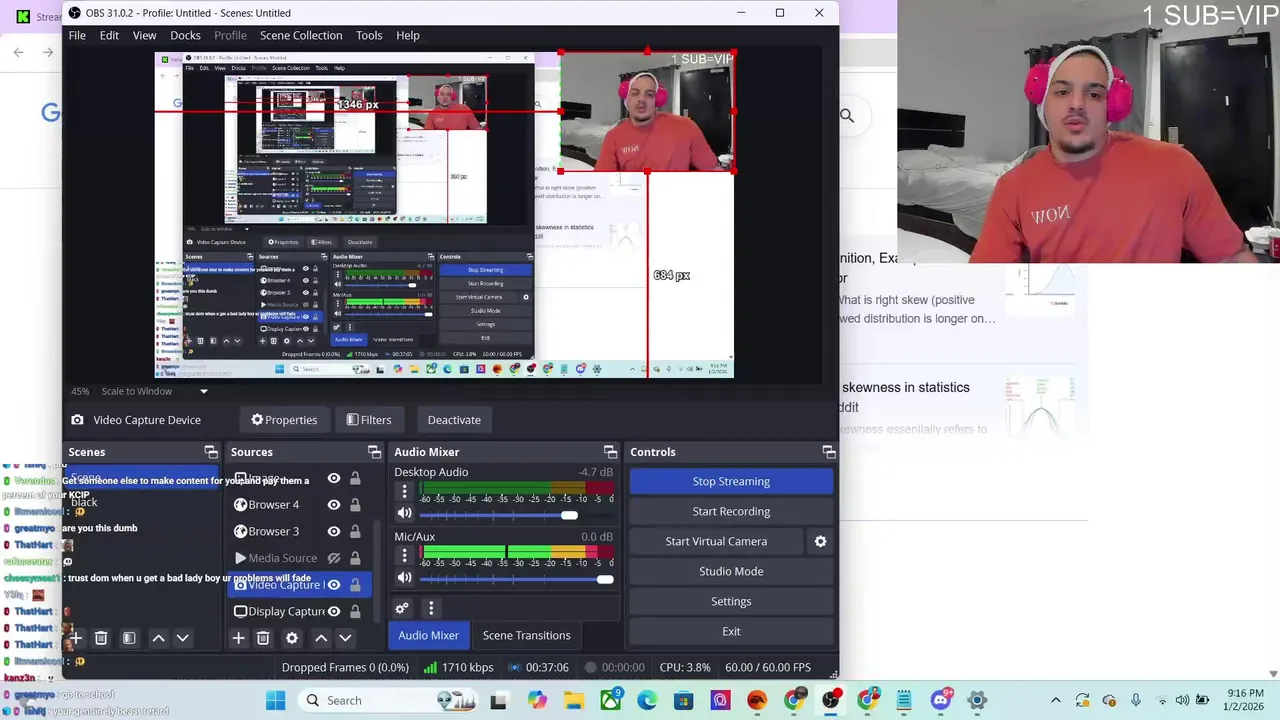Delete selected source with Sources trash icon
The image size is (1280, 720).
(x=263, y=638)
